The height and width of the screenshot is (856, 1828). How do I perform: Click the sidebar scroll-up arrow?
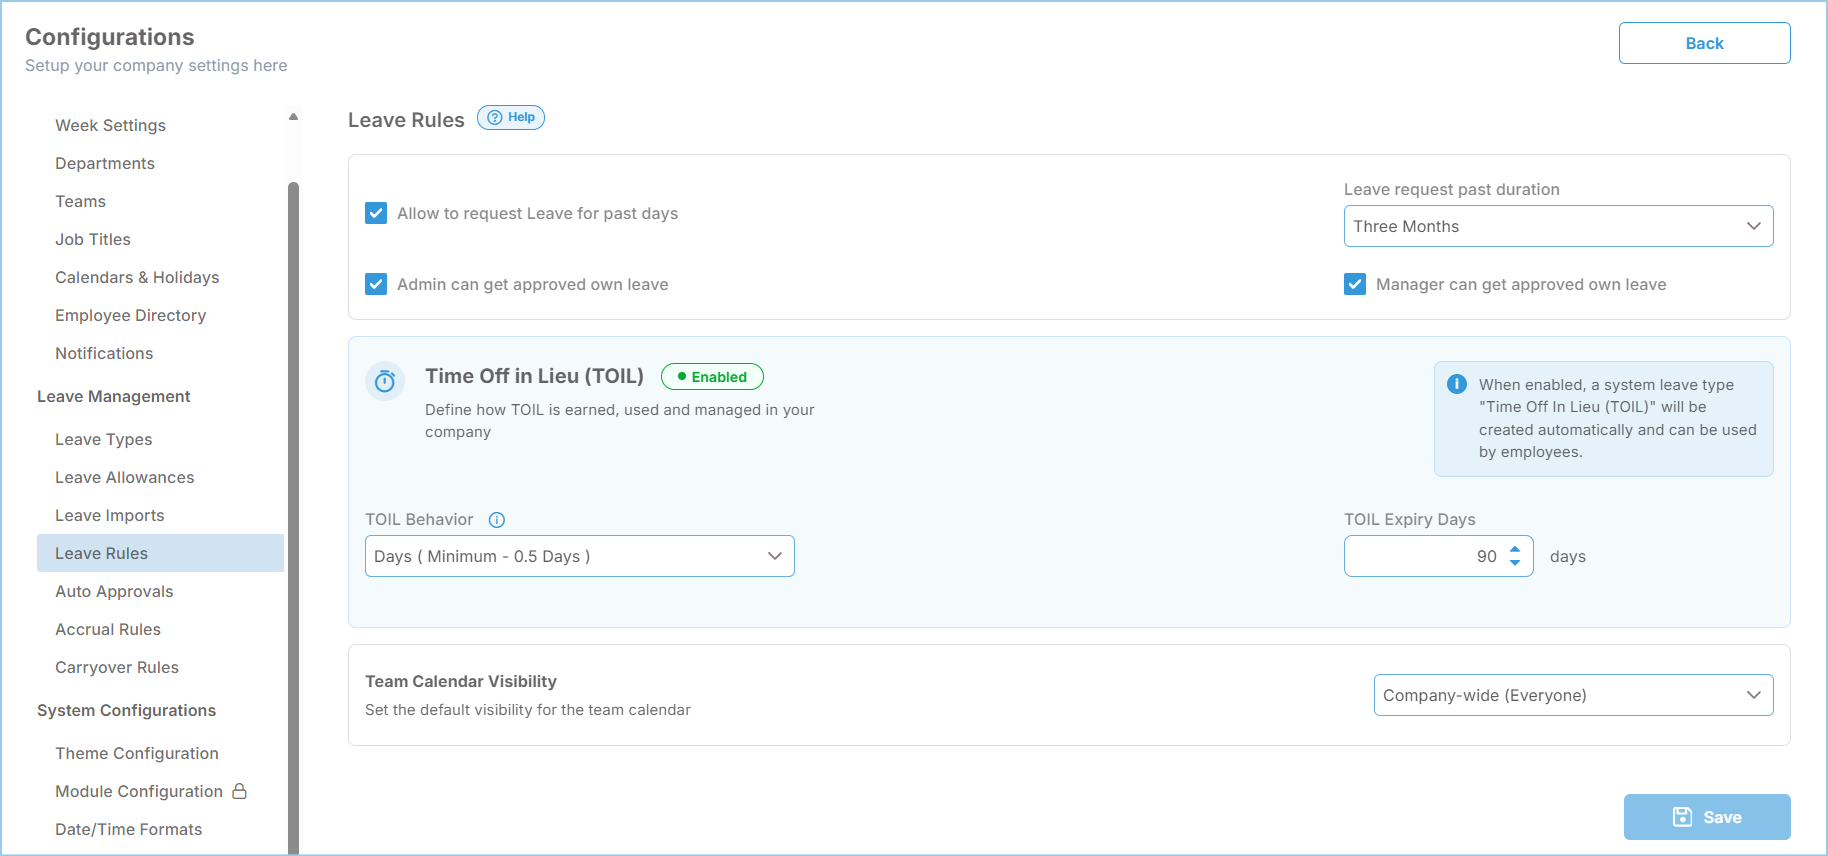pos(293,117)
